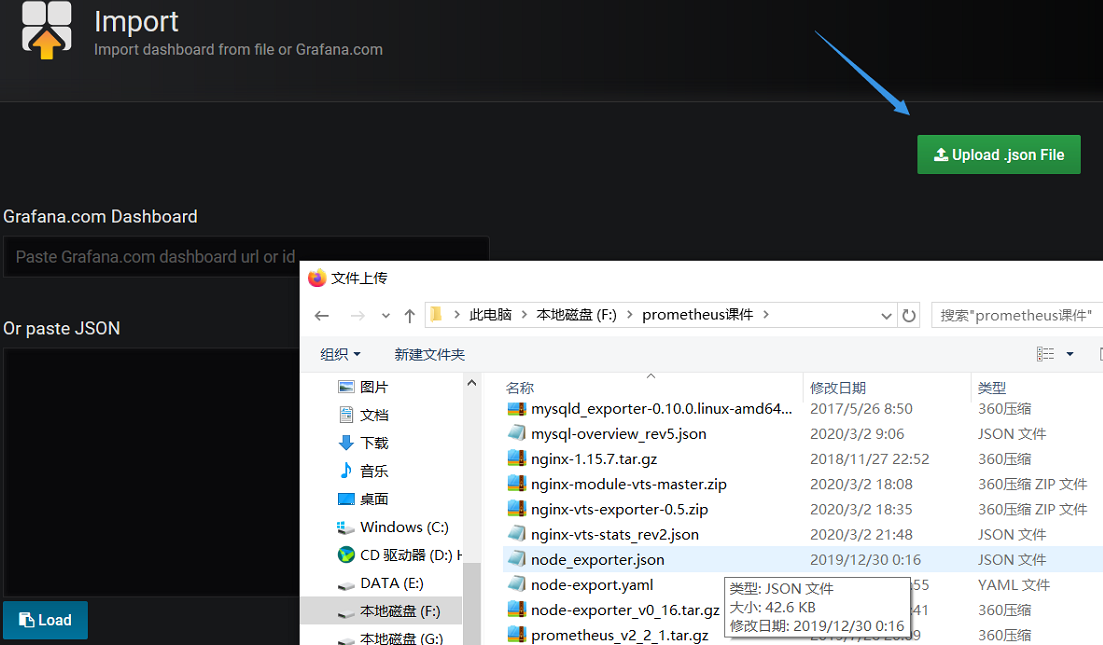
Task: Select 下载 in the navigation pane
Action: pyautogui.click(x=374, y=443)
